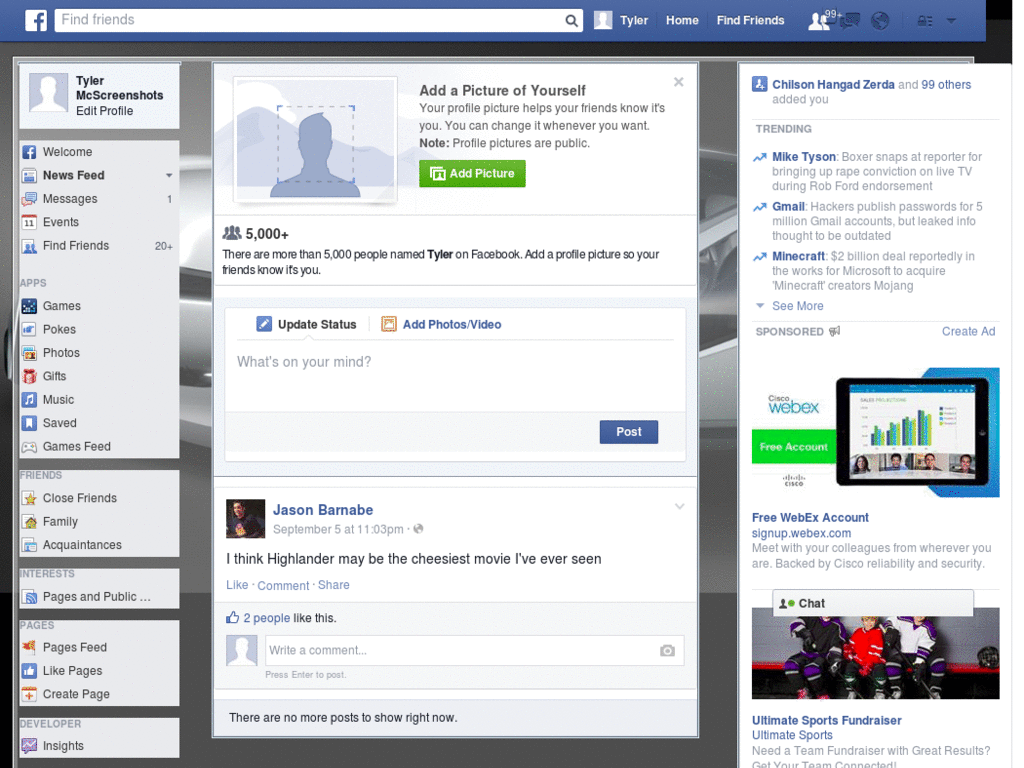Open Jason Barnabe's profile name link
Viewport: 1024px width, 768px height.
pyautogui.click(x=323, y=510)
